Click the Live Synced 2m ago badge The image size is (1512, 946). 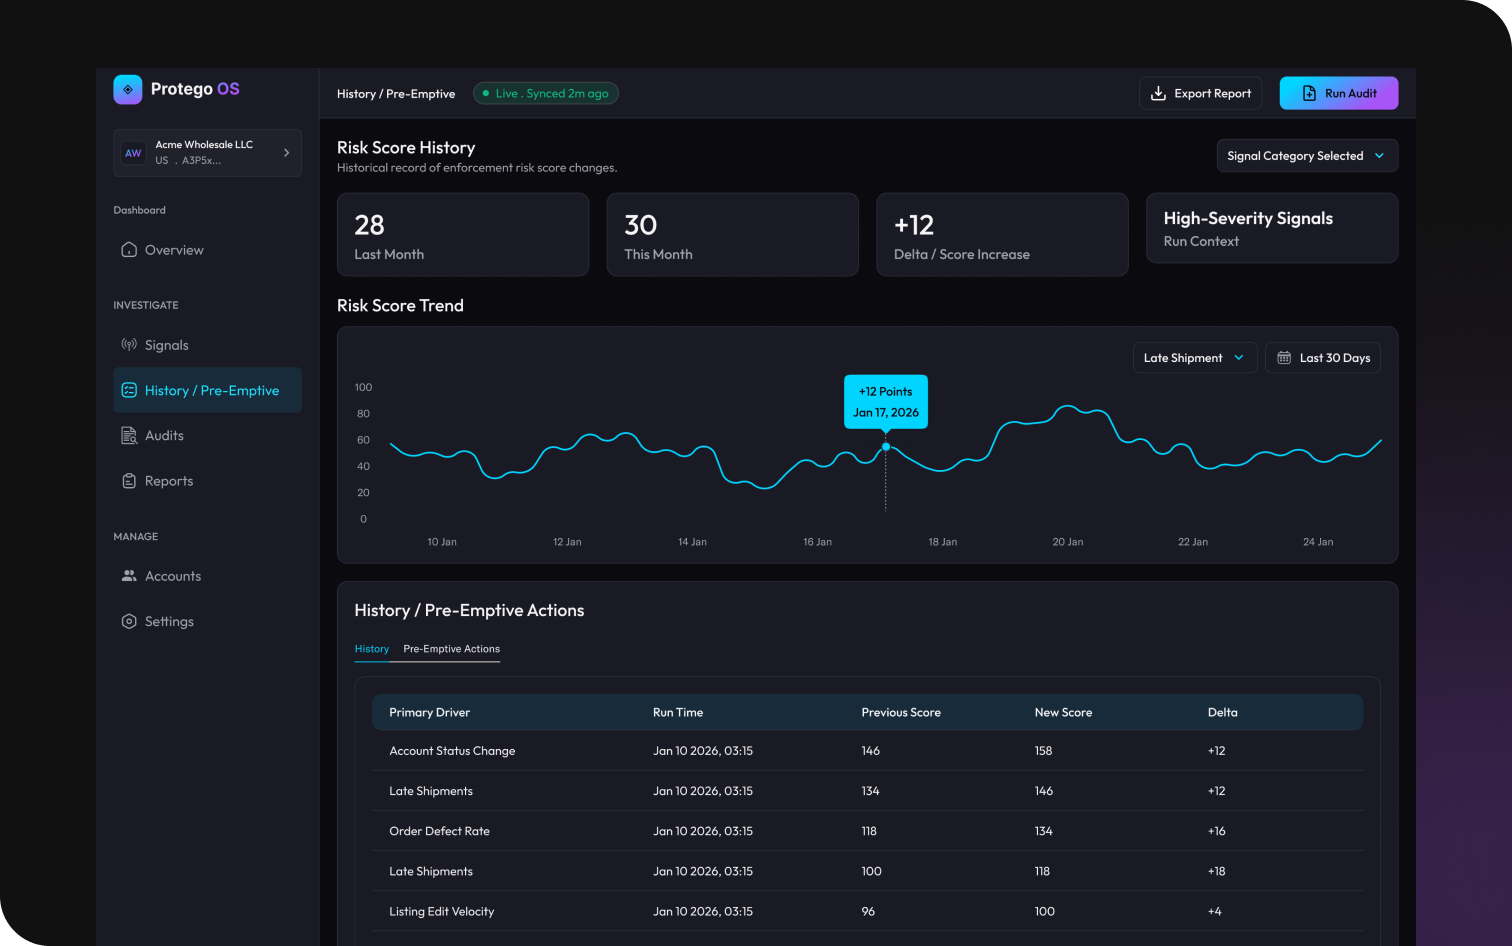coord(546,93)
